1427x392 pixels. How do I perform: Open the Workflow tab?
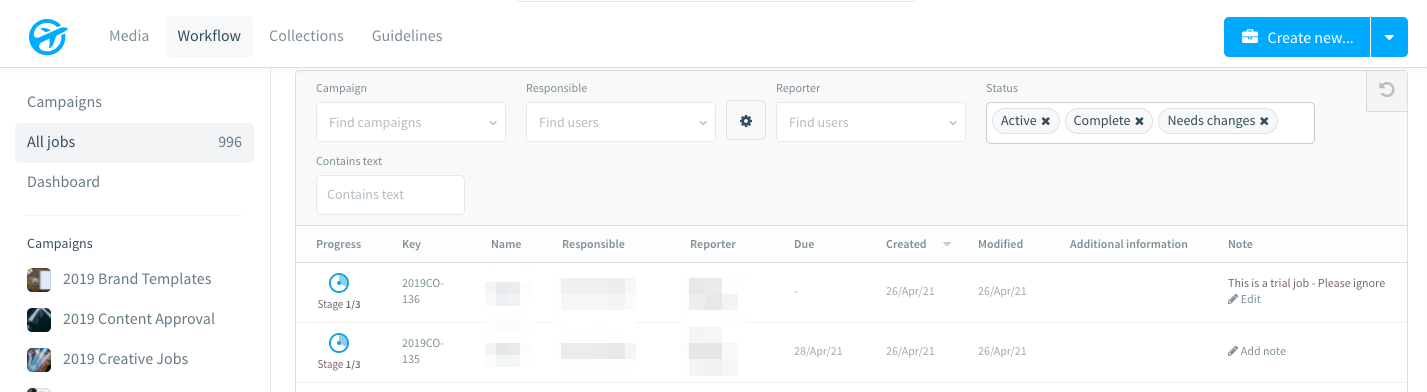(209, 36)
